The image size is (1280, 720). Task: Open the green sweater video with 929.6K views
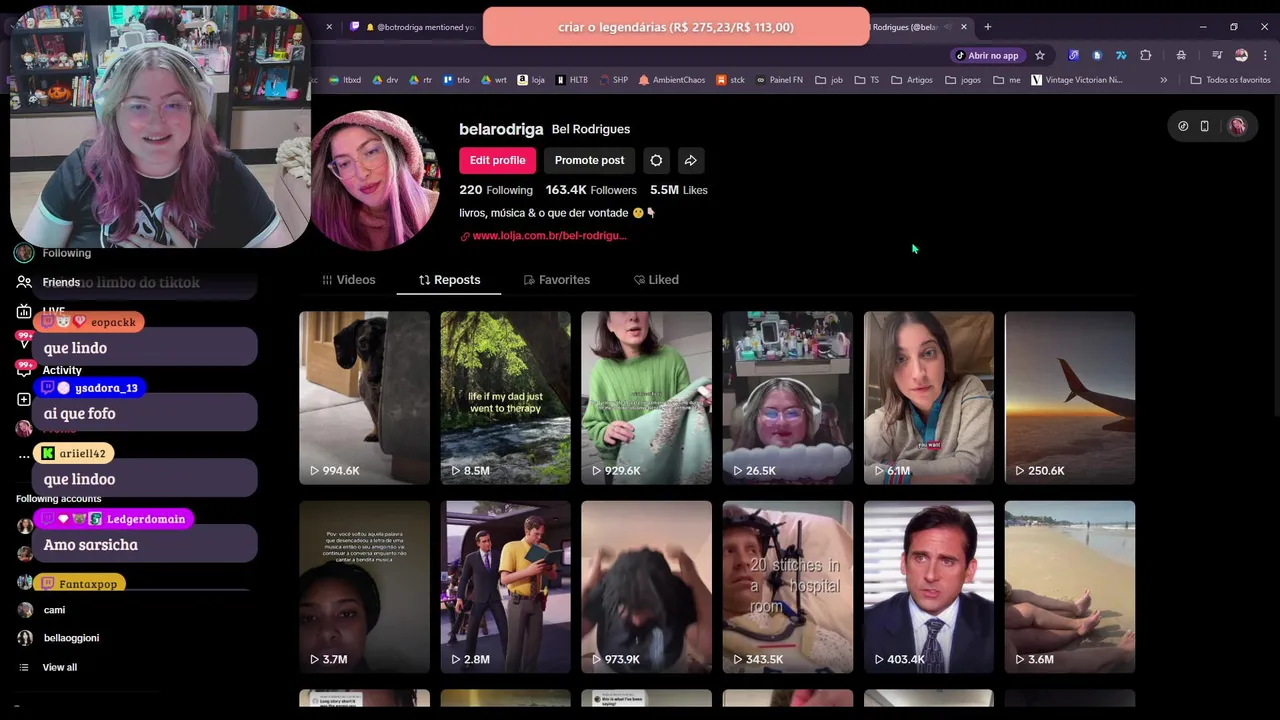[x=646, y=397]
